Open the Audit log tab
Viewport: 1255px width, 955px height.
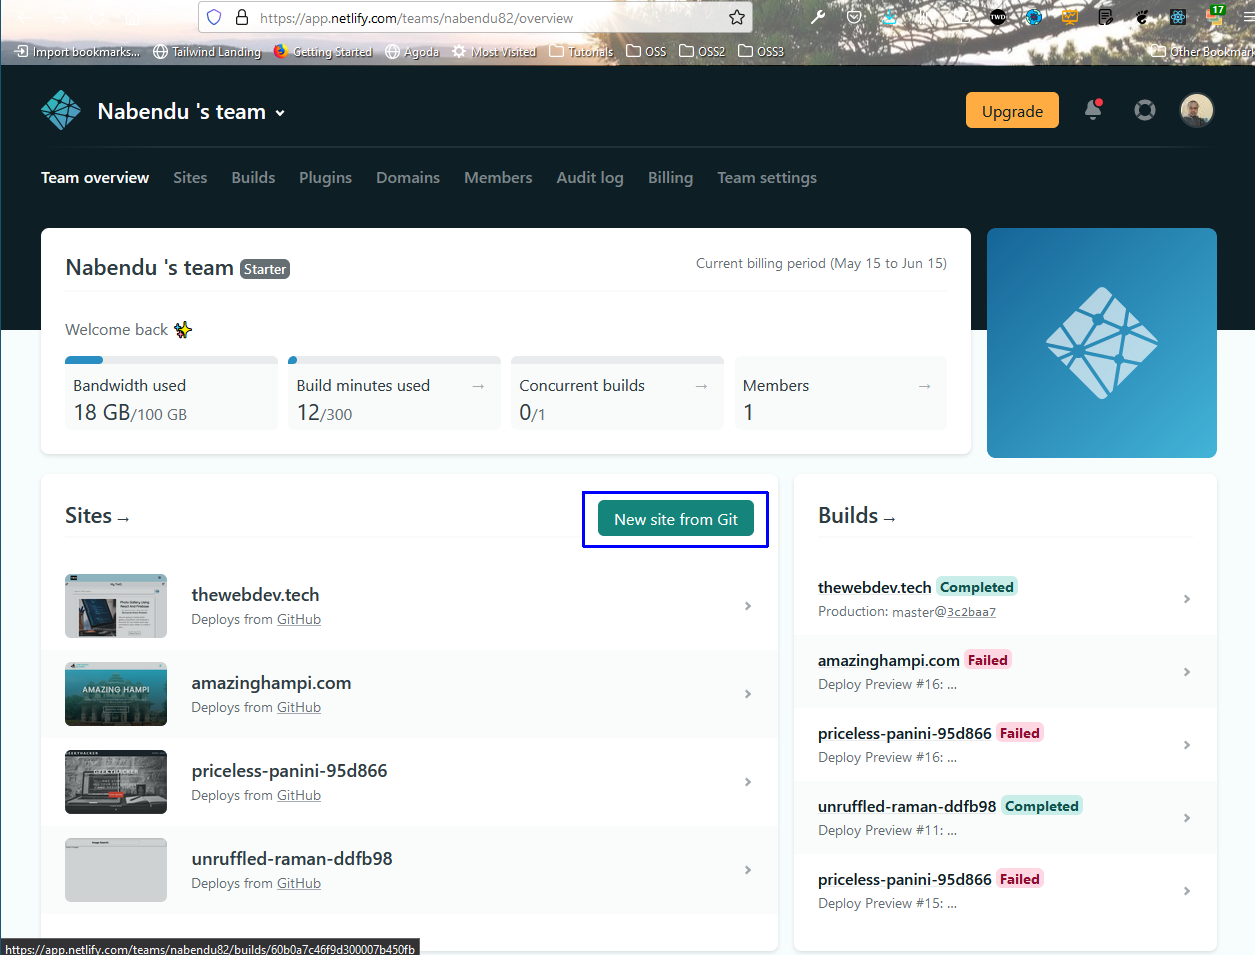590,178
